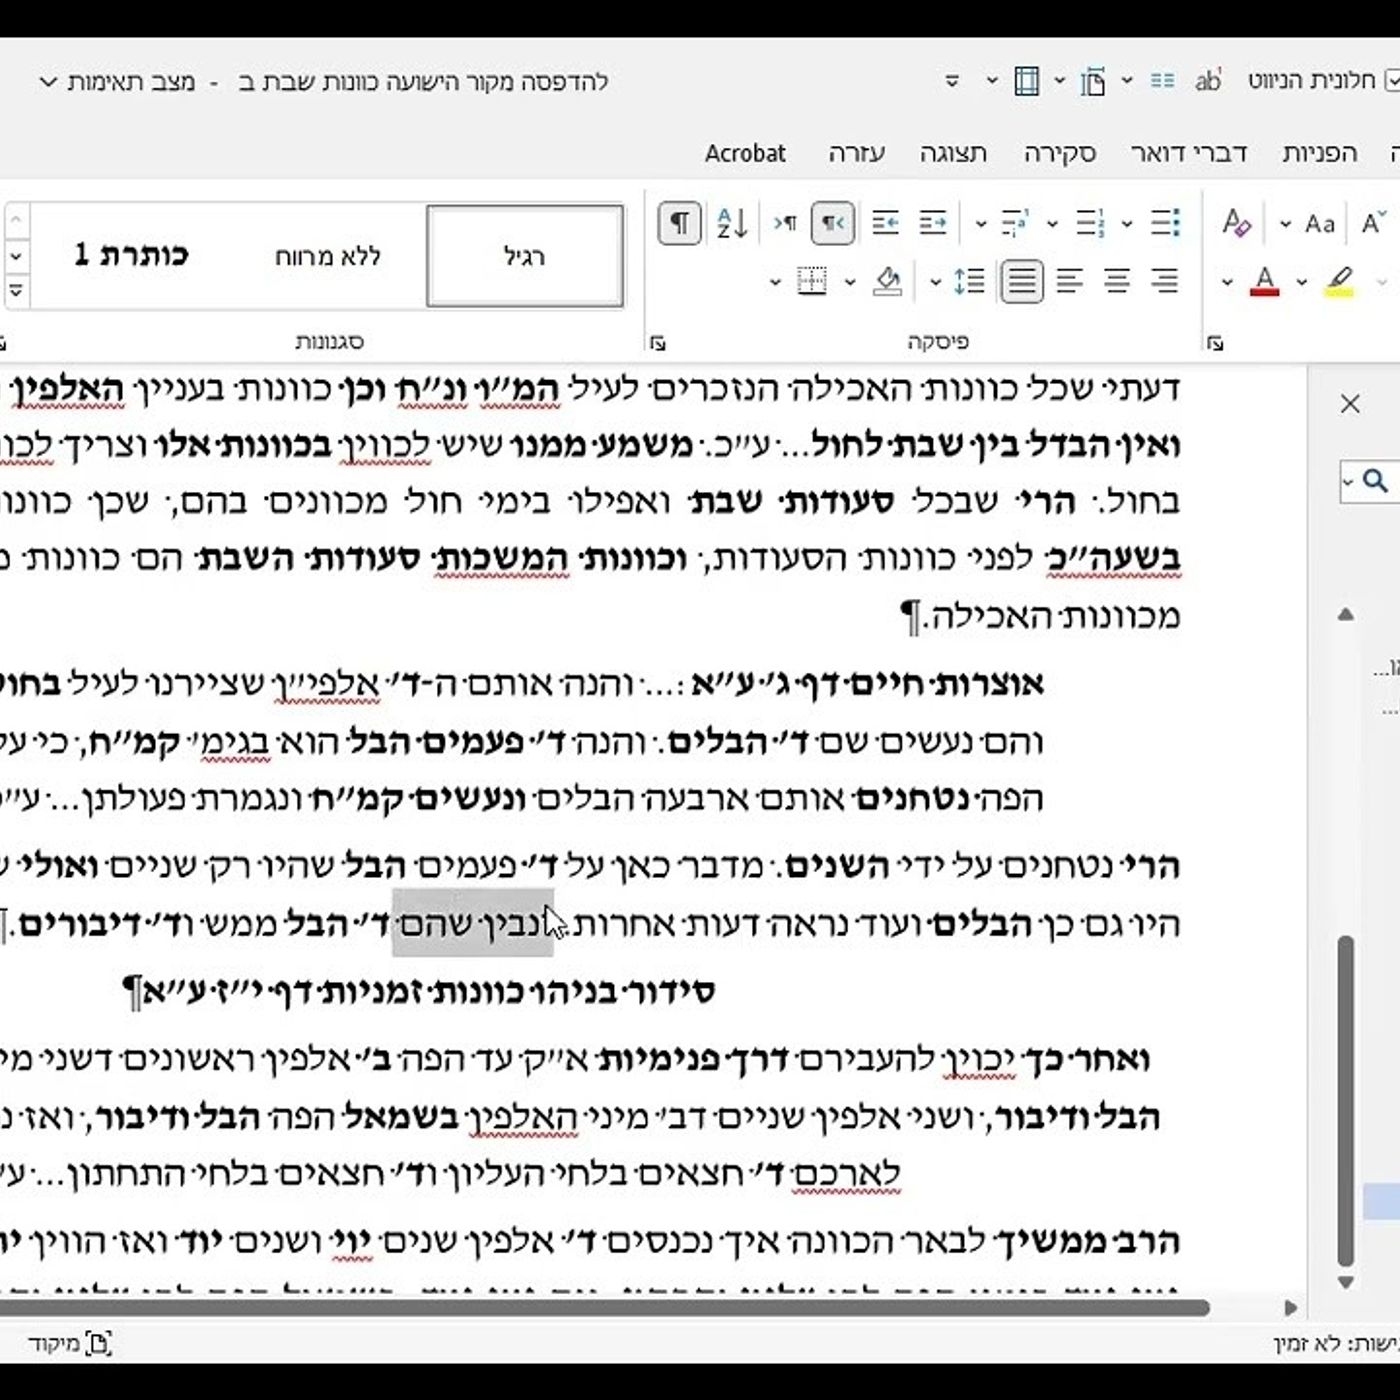Open the עזרה (Help) tab
Screen dimensions: 1400x1400
[856, 153]
